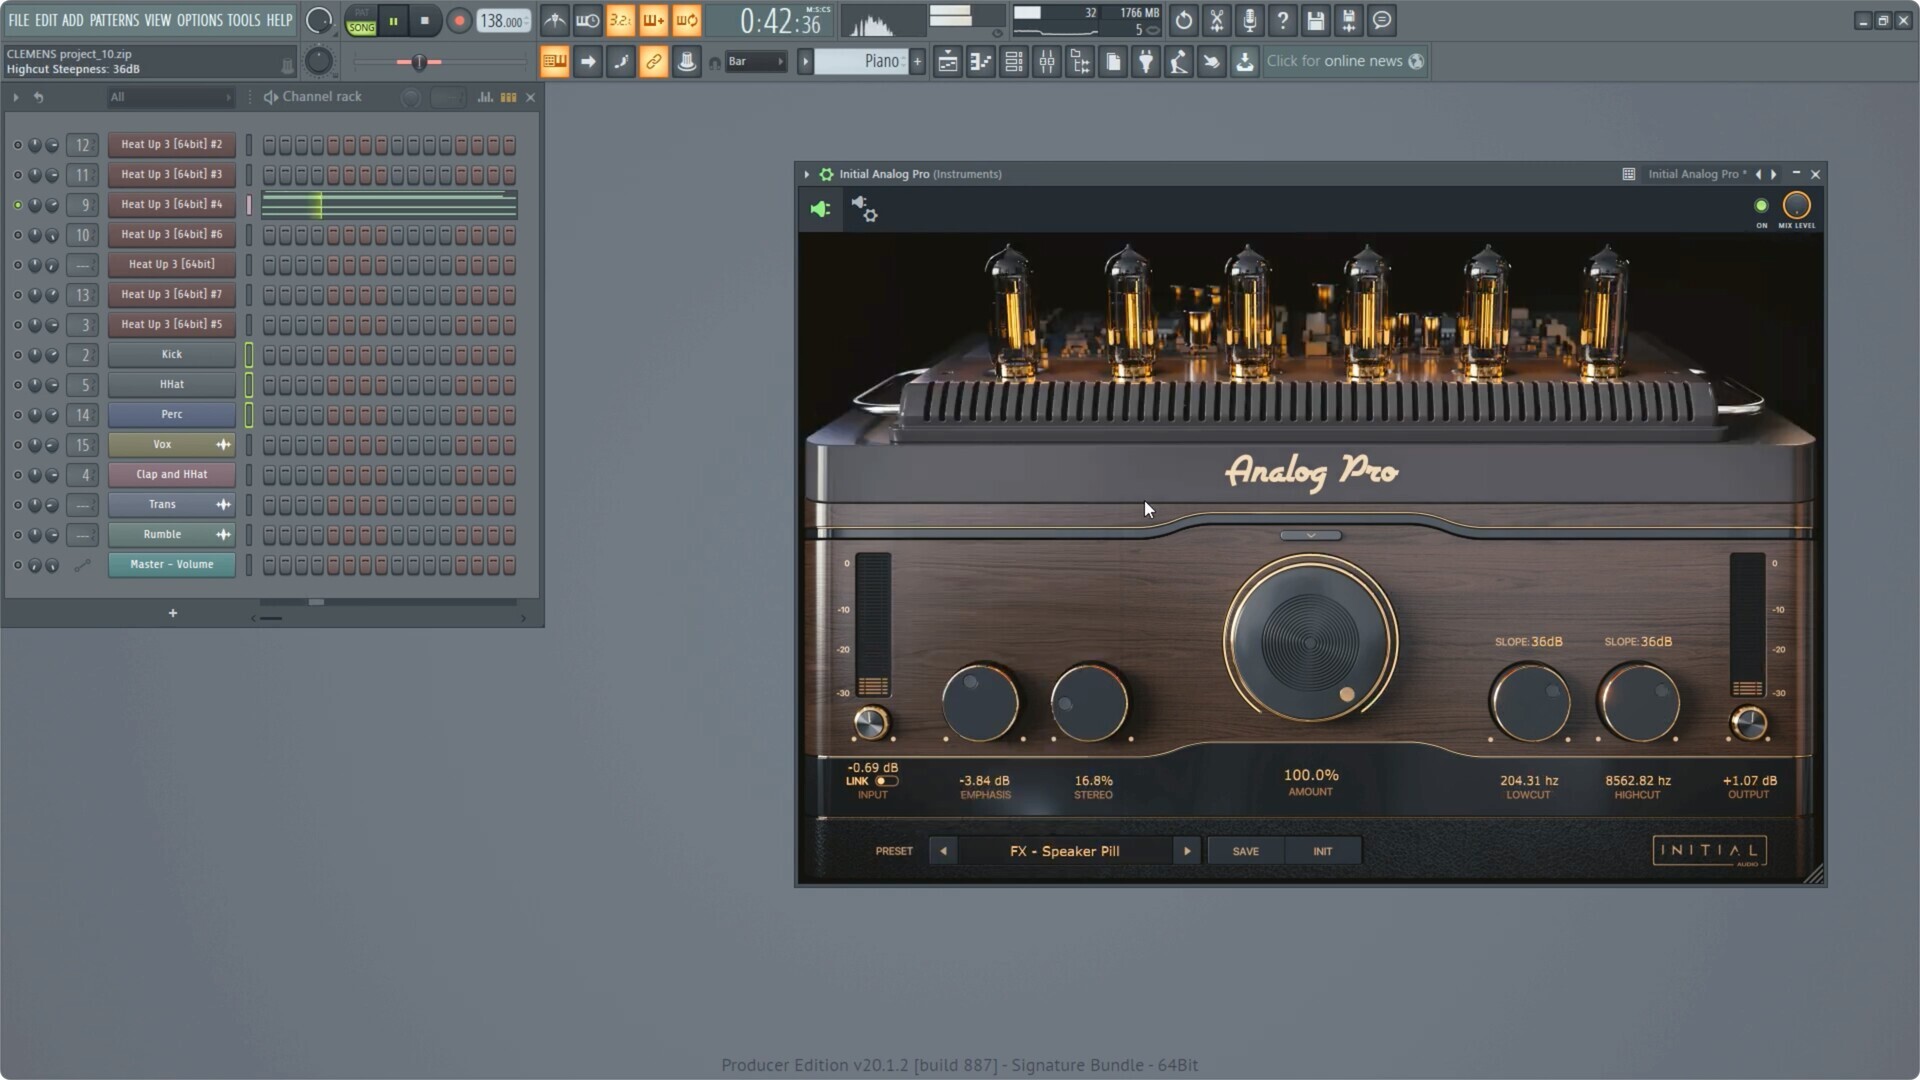Open the All channel filter dropdown

coord(170,97)
